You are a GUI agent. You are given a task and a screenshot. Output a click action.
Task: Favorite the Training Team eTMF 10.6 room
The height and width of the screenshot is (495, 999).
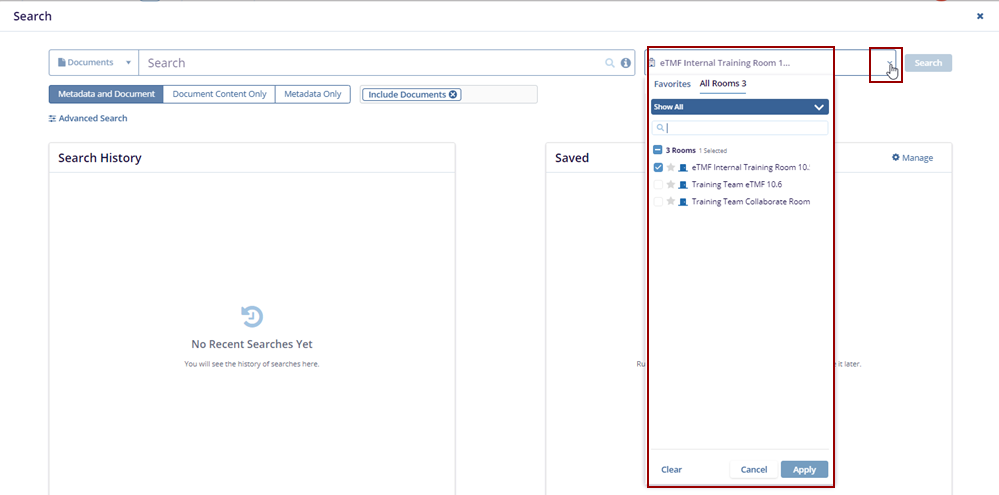(670, 184)
